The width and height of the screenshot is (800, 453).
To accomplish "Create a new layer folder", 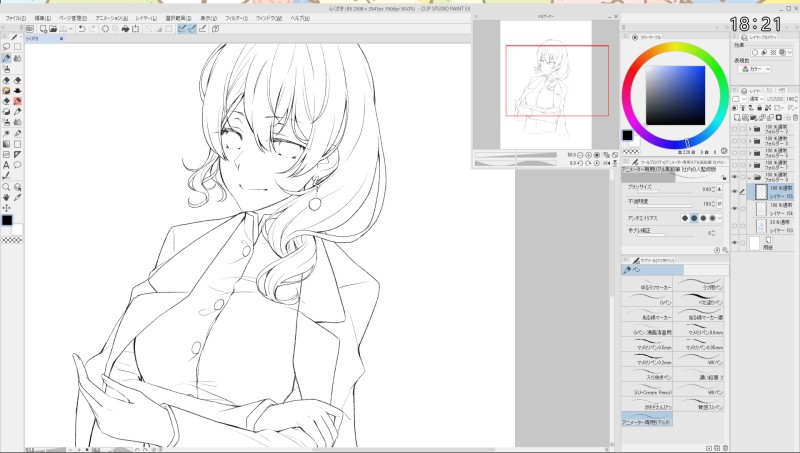I will point(753,117).
